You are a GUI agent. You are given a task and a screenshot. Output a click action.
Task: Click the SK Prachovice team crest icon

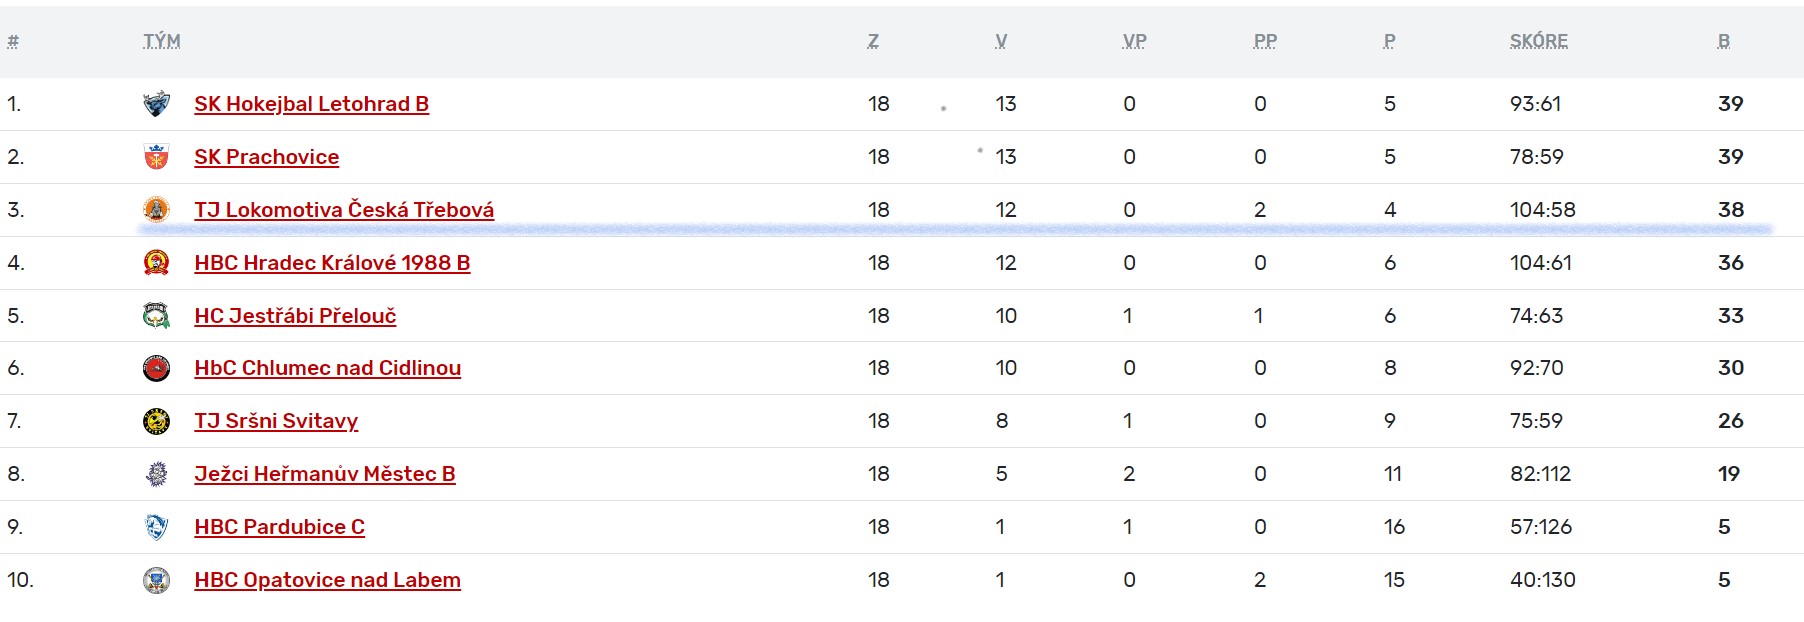156,157
